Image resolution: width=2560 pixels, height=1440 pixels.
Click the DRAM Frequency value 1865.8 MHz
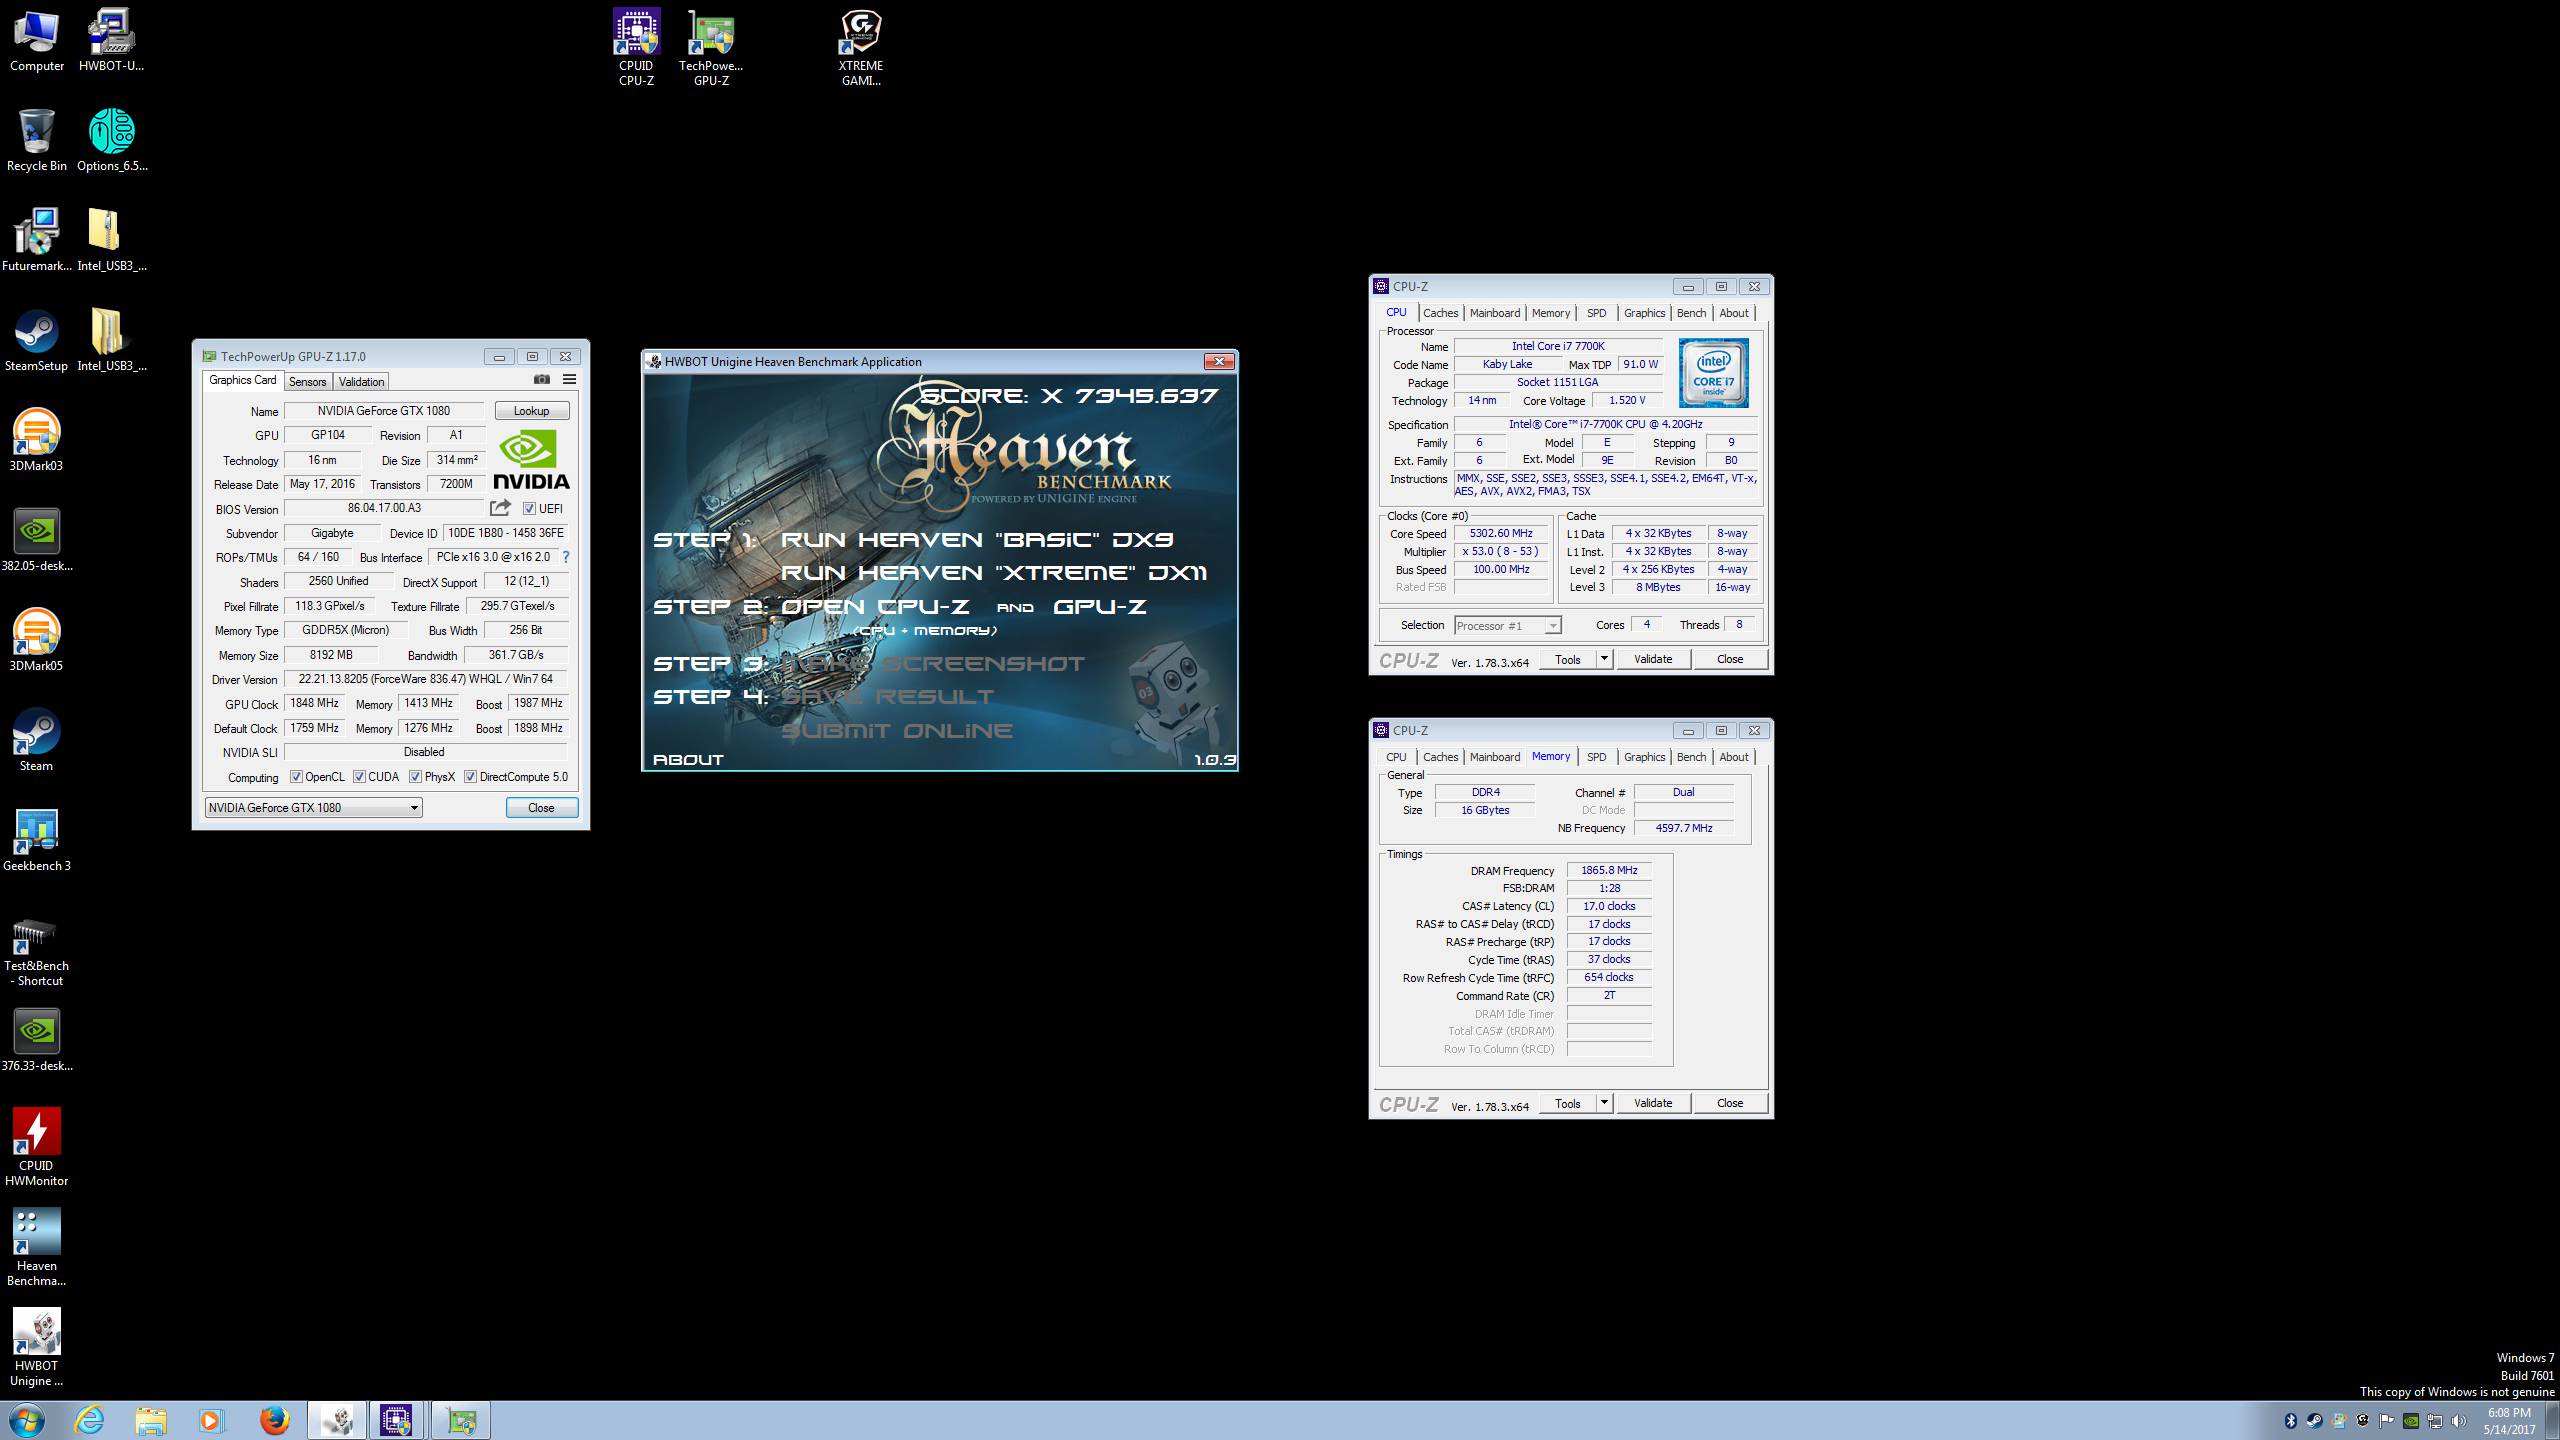click(x=1609, y=871)
